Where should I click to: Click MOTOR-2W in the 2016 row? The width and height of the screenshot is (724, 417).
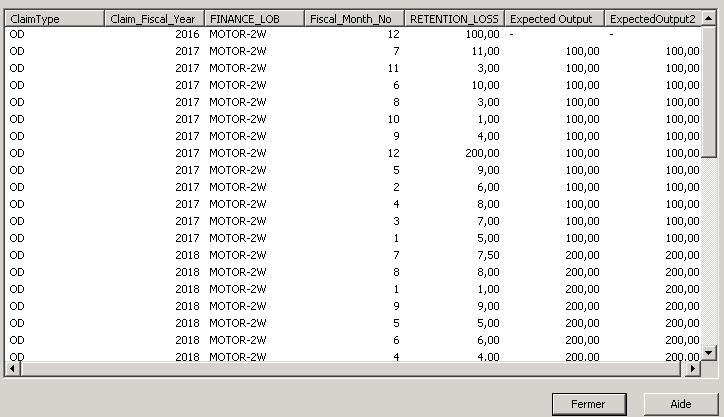[x=238, y=34]
